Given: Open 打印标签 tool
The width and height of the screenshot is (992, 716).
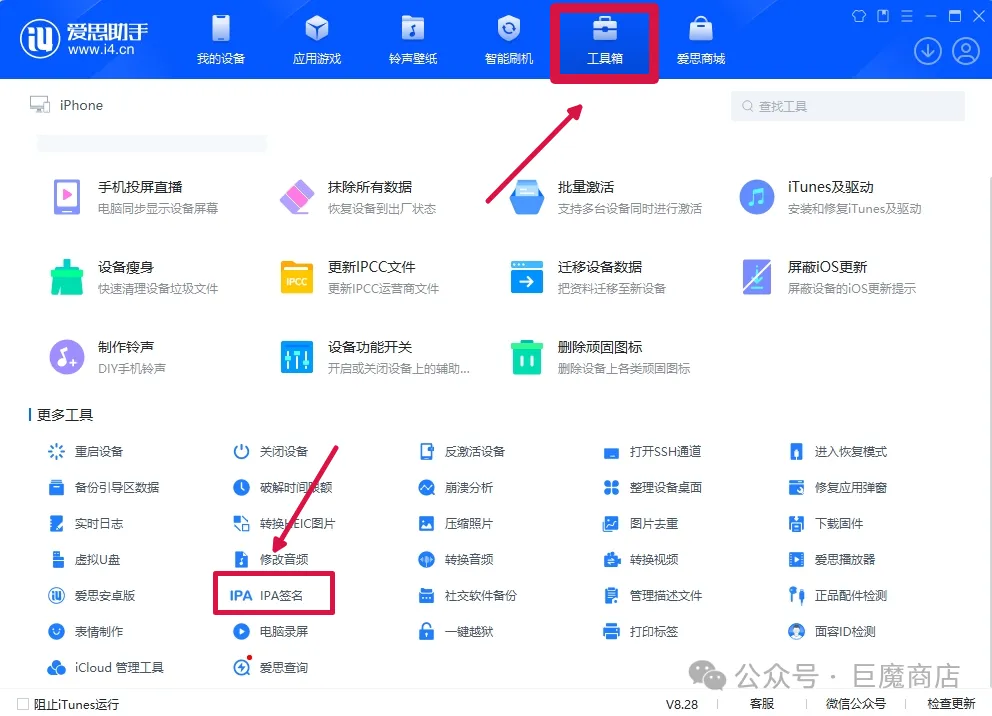Looking at the screenshot, I should [640, 632].
